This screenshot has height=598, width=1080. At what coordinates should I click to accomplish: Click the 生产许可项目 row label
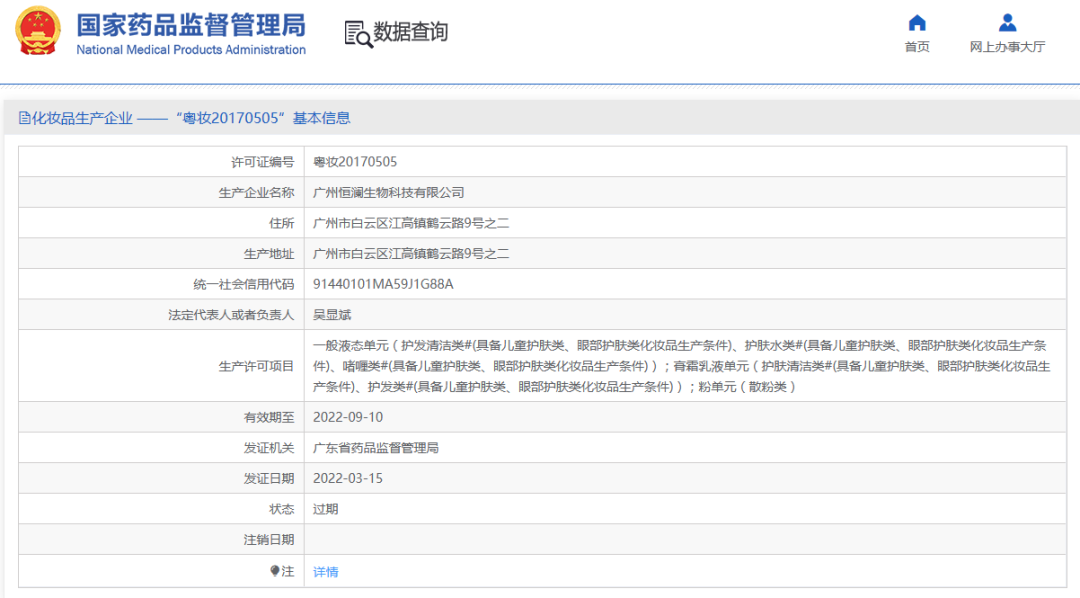pos(256,367)
